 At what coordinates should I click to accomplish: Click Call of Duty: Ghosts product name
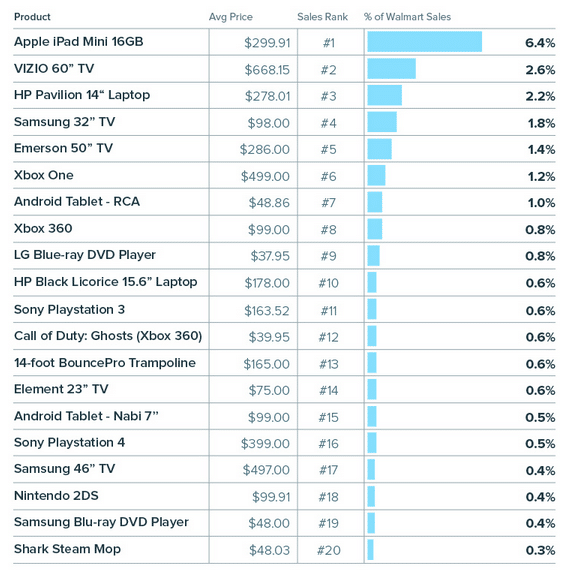click(108, 336)
